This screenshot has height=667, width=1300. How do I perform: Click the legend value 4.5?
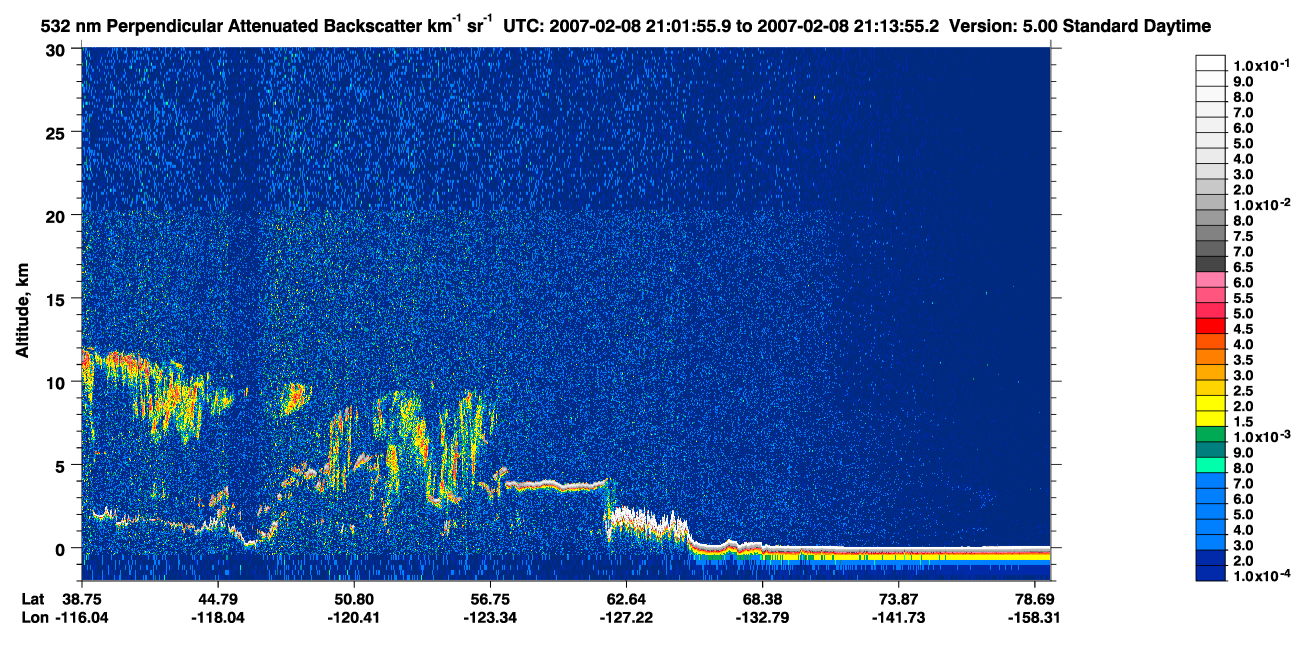1245,329
